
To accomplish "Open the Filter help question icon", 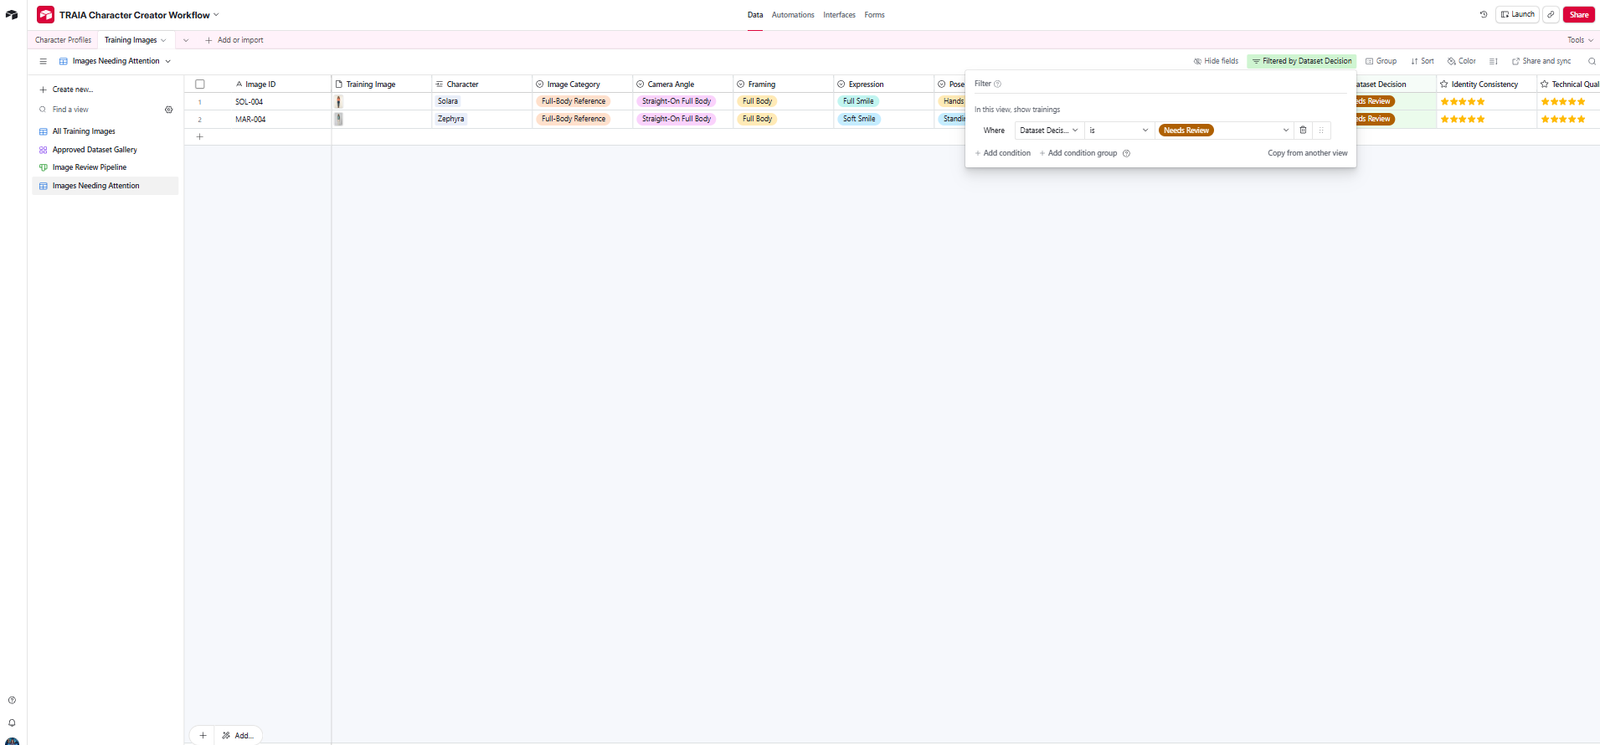I will pos(997,84).
